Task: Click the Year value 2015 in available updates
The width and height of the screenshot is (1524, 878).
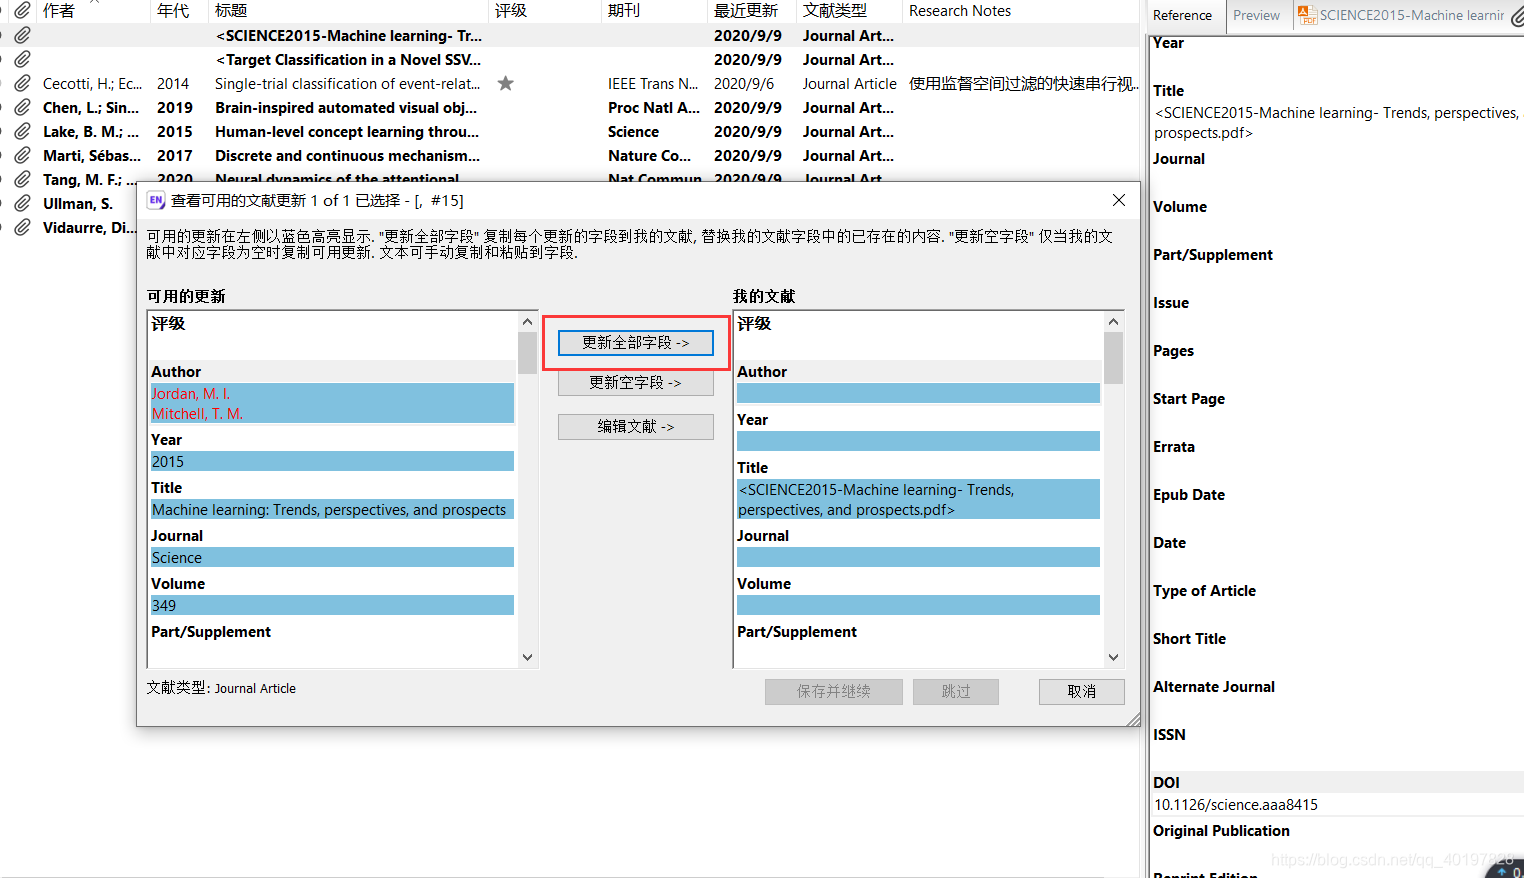Action: 332,461
